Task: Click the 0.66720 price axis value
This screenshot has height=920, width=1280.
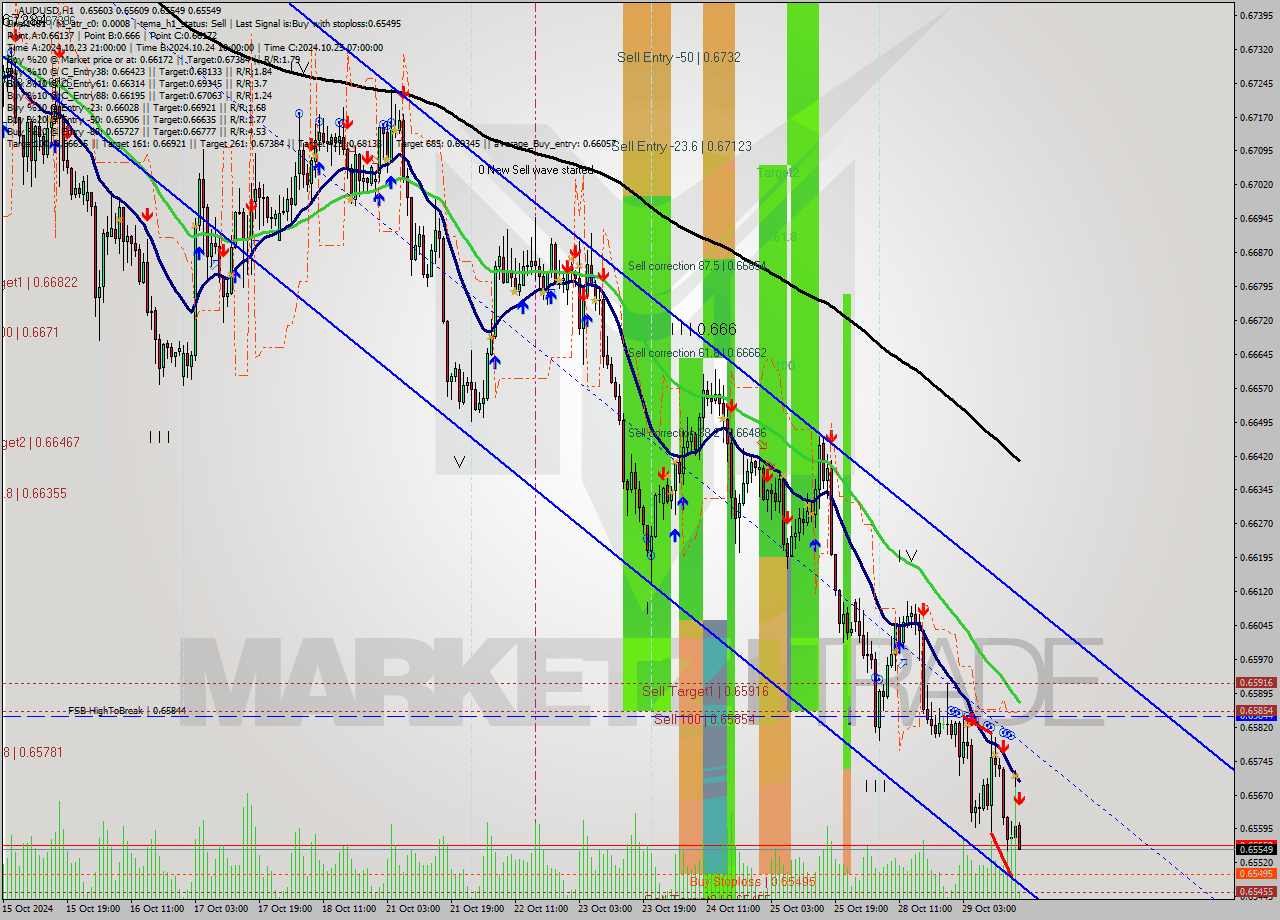Action: (x=1256, y=320)
